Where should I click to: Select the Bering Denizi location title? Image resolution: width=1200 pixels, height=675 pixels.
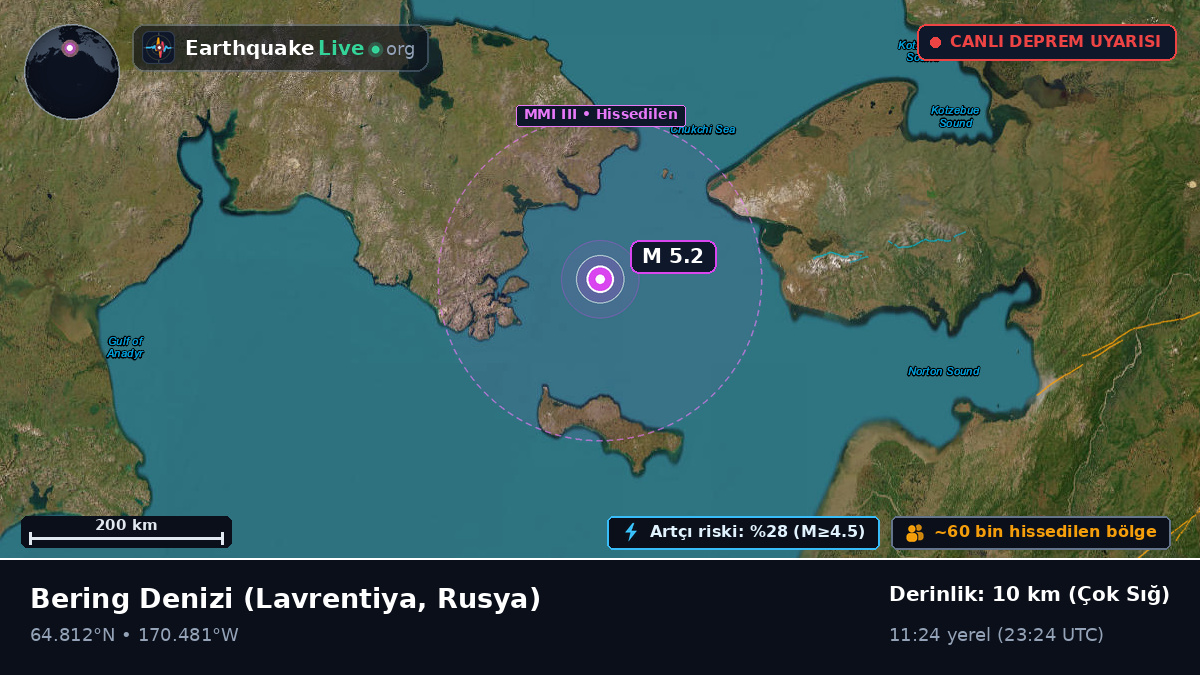[285, 599]
